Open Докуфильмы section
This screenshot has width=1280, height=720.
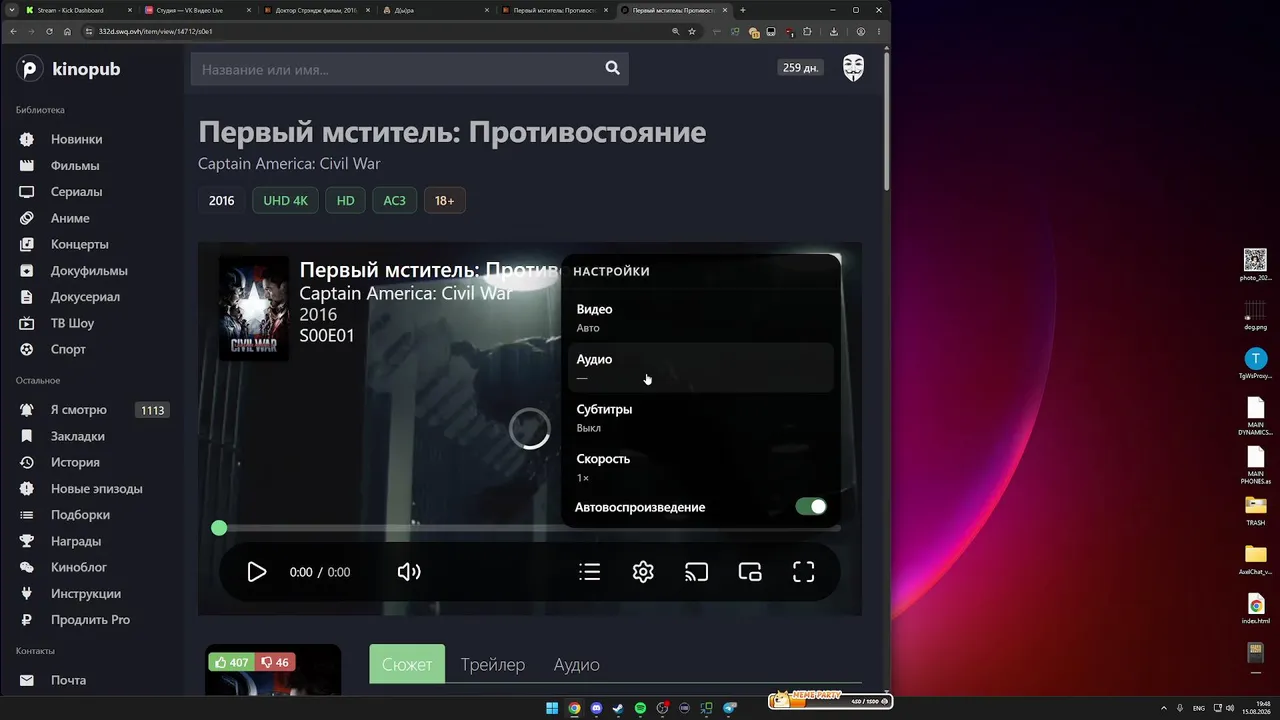click(x=89, y=270)
